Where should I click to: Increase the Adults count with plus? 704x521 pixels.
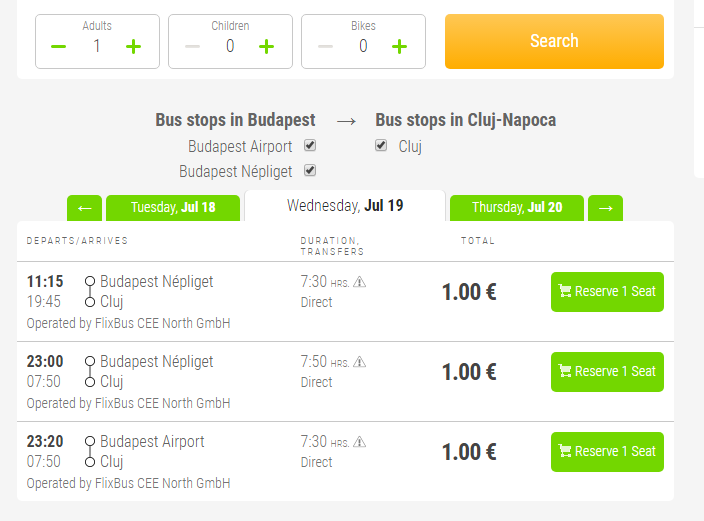(133, 46)
